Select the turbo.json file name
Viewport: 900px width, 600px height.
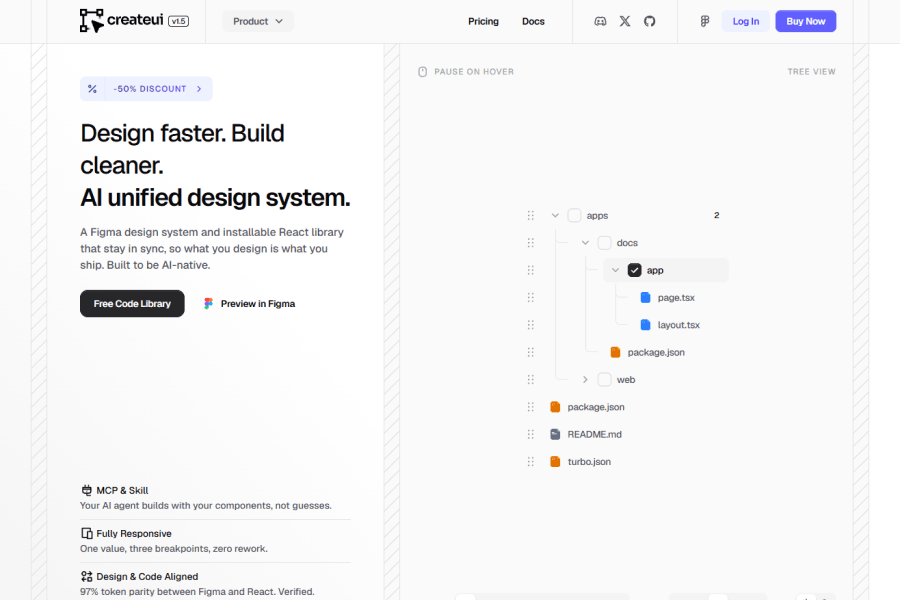pos(589,462)
